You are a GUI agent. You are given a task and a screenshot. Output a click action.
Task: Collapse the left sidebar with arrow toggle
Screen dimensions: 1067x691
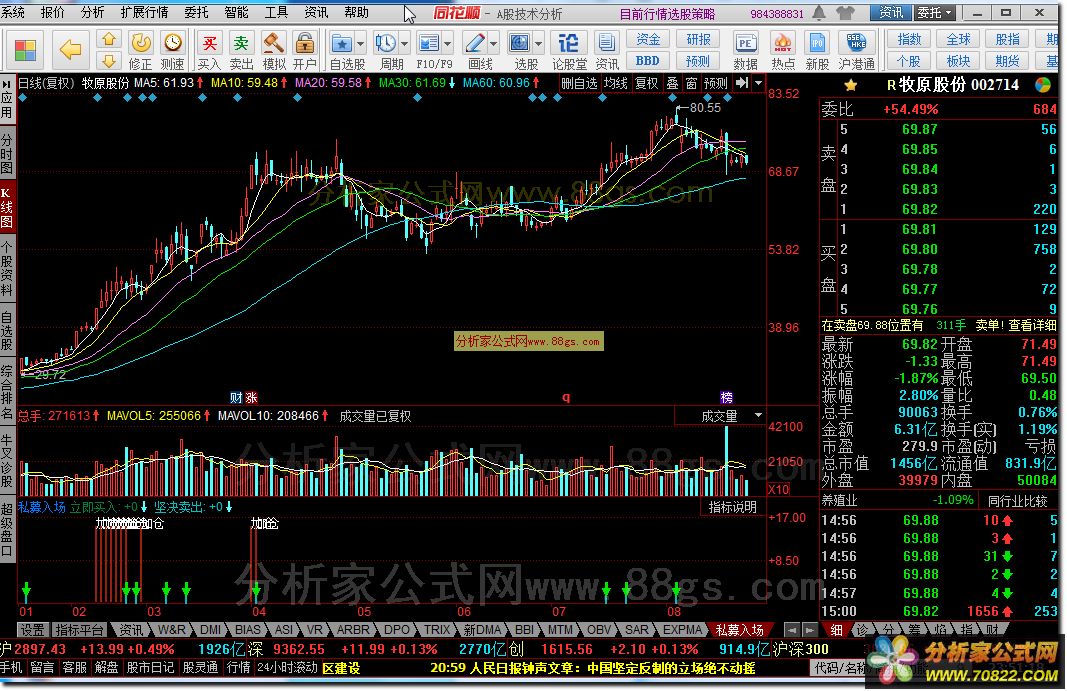[x=7, y=85]
